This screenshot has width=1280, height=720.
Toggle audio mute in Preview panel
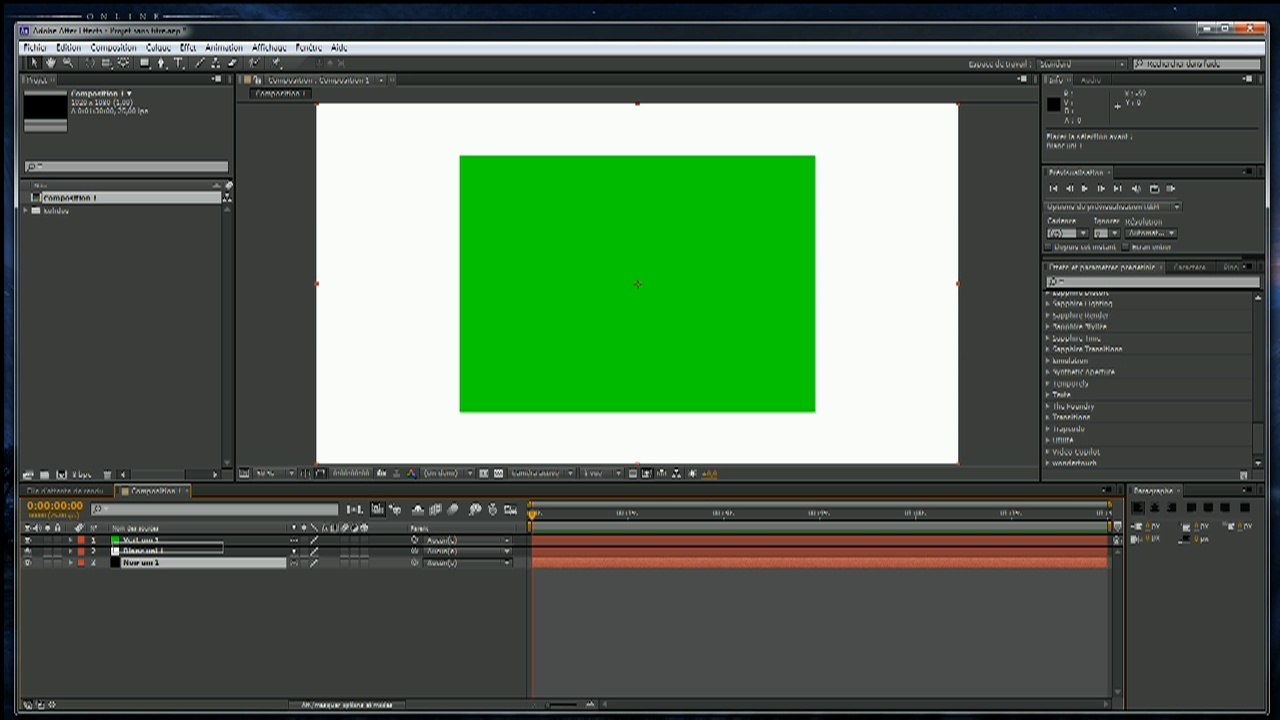click(x=1137, y=188)
